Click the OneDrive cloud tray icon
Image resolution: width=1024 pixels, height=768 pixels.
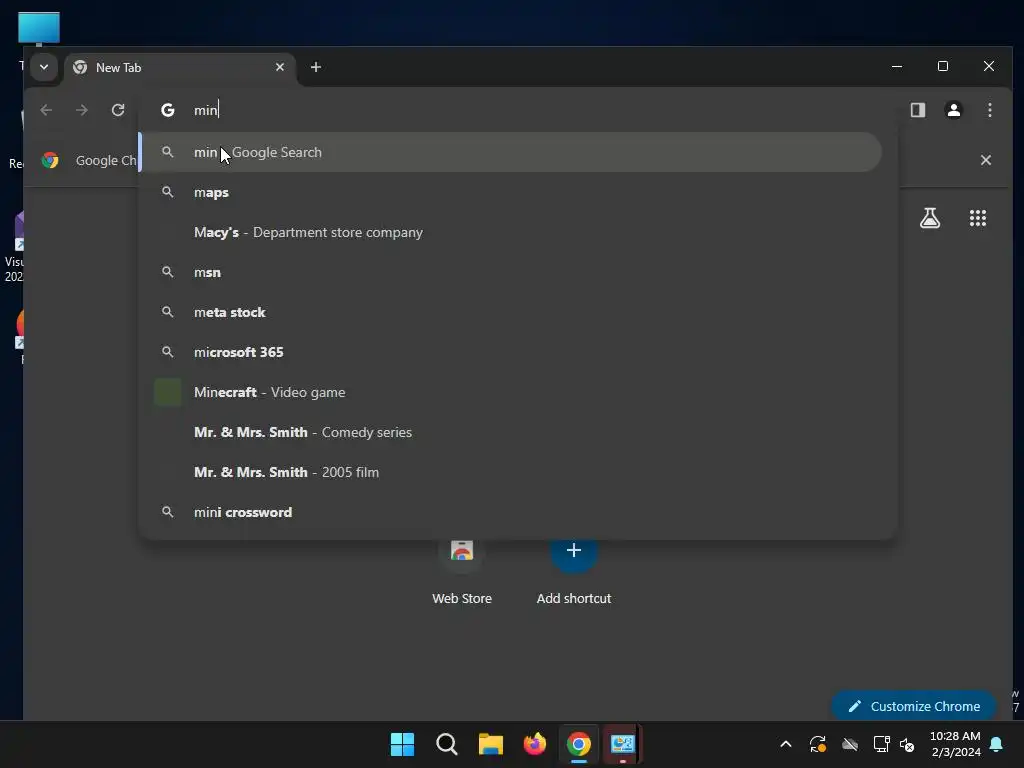point(850,744)
